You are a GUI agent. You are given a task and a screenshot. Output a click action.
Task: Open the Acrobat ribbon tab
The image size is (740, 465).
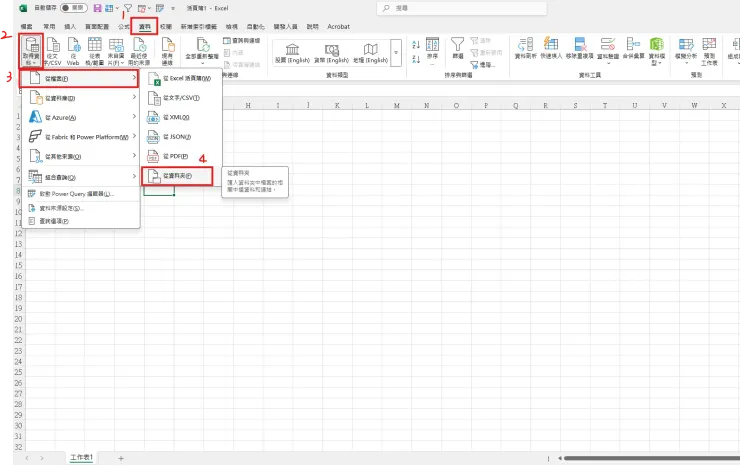pyautogui.click(x=338, y=27)
